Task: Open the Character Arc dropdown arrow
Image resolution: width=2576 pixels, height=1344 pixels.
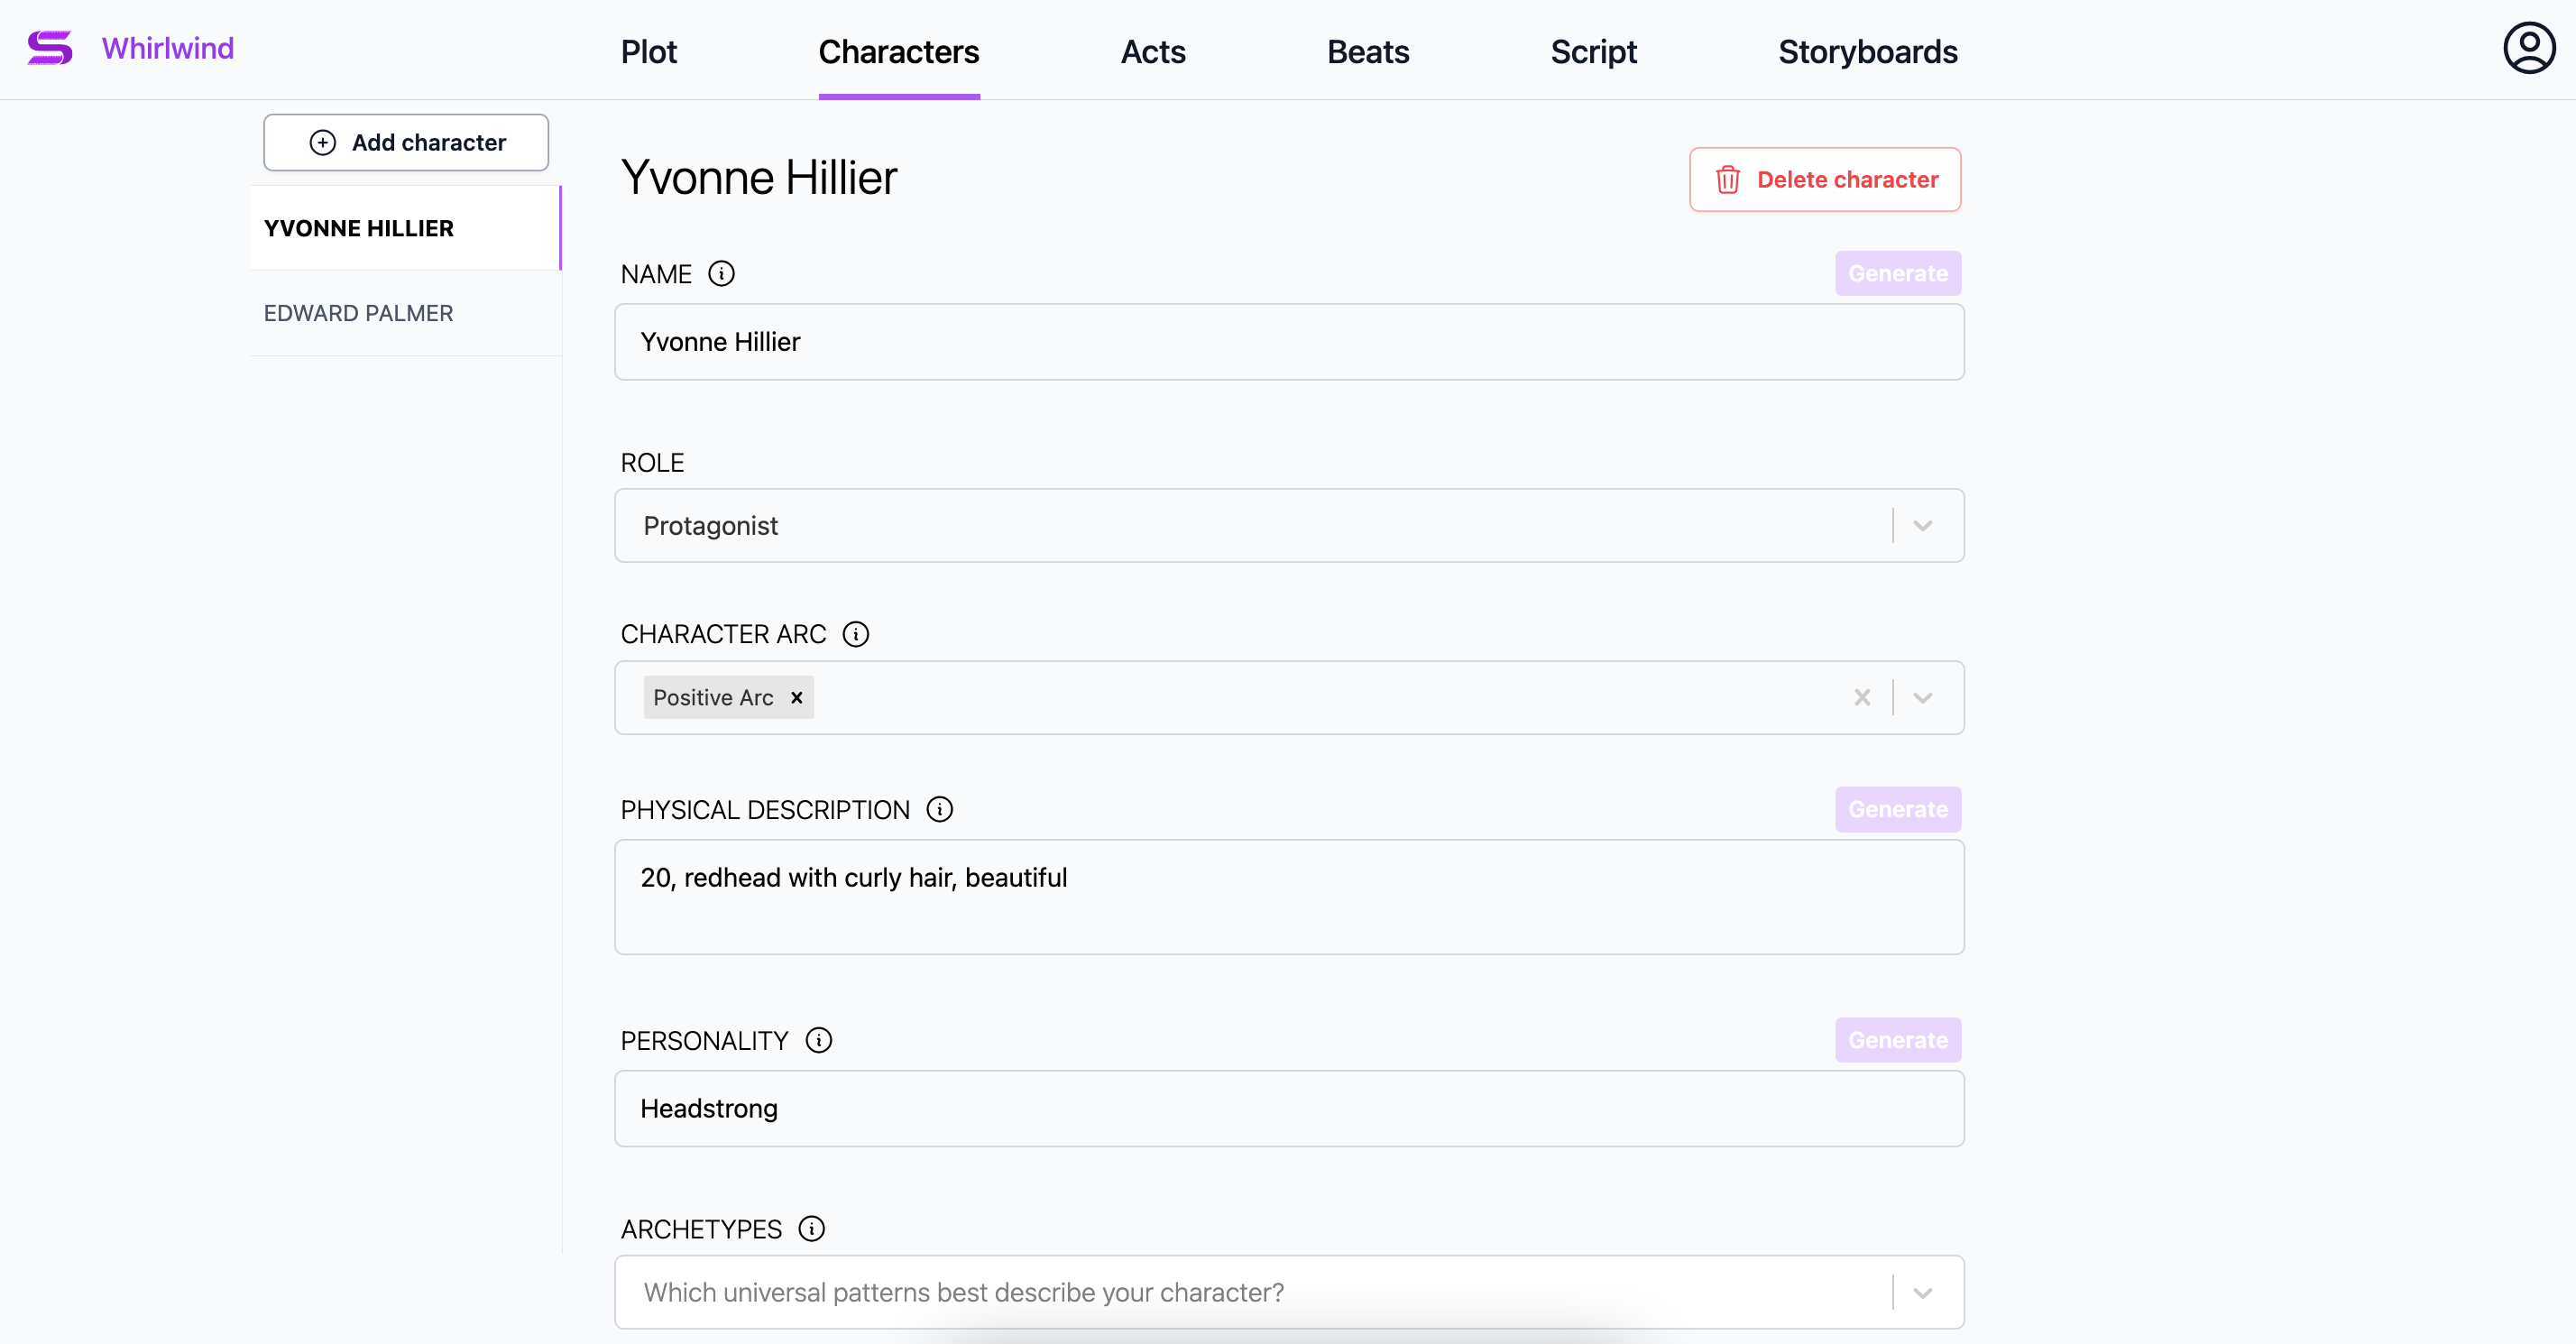Action: (x=1922, y=697)
